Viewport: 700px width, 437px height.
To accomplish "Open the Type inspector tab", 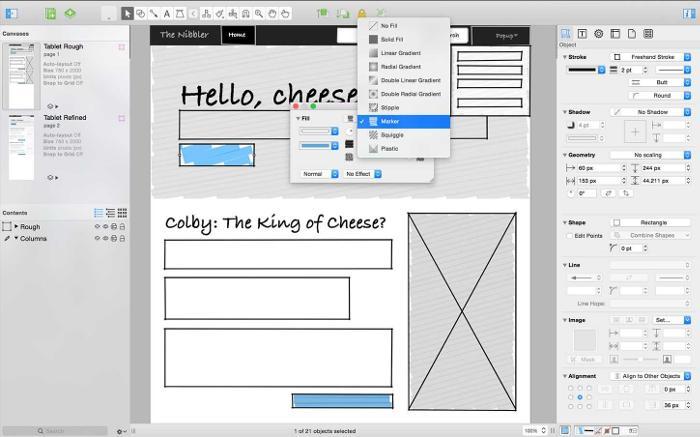I will coord(582,33).
